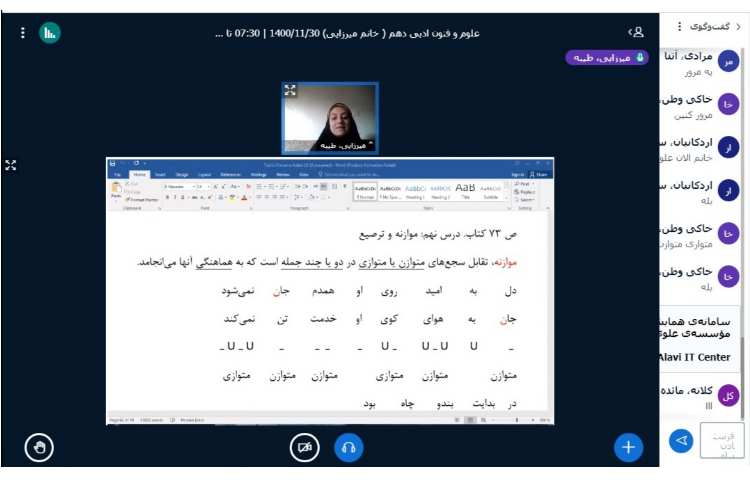Toggle show paragraph marks in Word

345,186
